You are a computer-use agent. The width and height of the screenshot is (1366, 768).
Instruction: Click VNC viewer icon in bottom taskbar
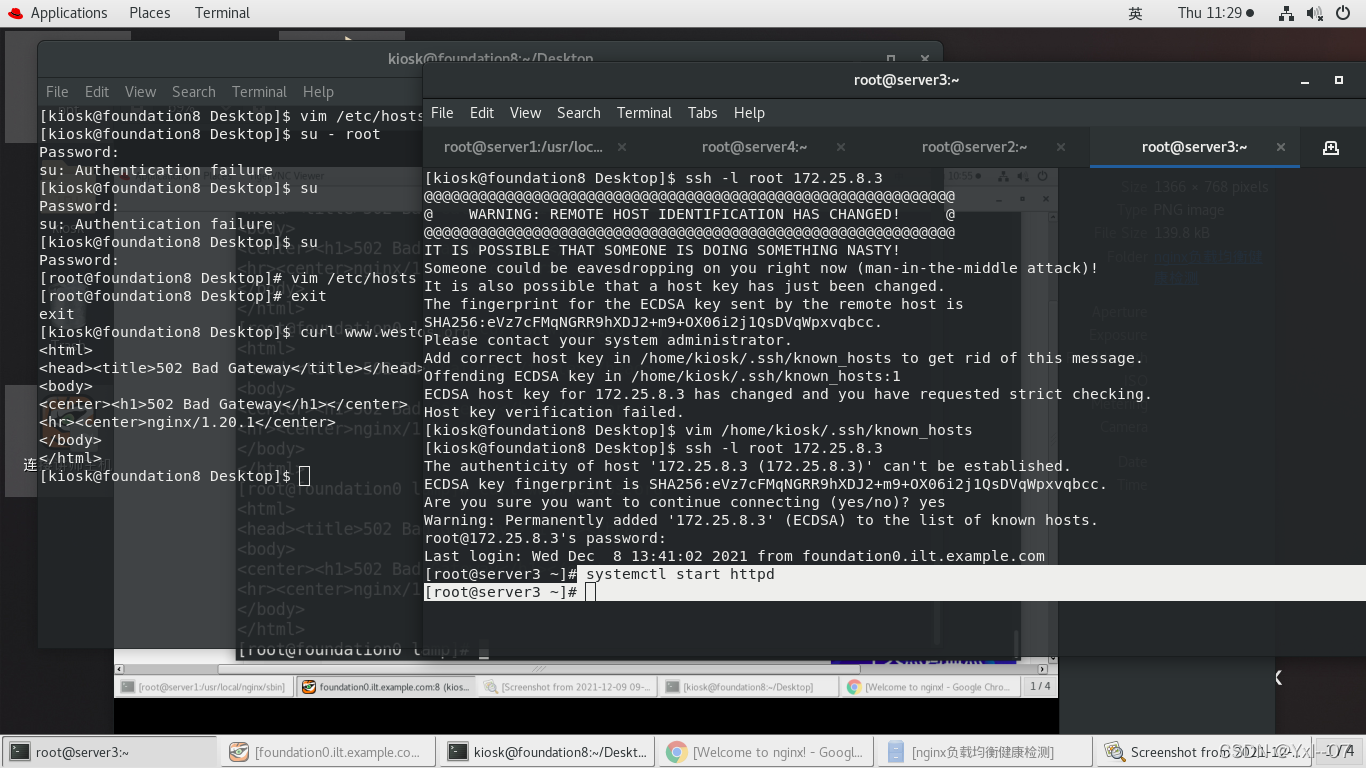click(238, 752)
